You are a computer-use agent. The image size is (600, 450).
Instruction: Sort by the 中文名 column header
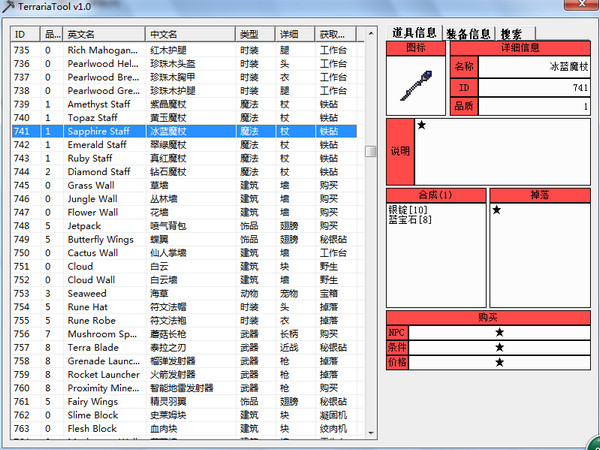point(191,34)
